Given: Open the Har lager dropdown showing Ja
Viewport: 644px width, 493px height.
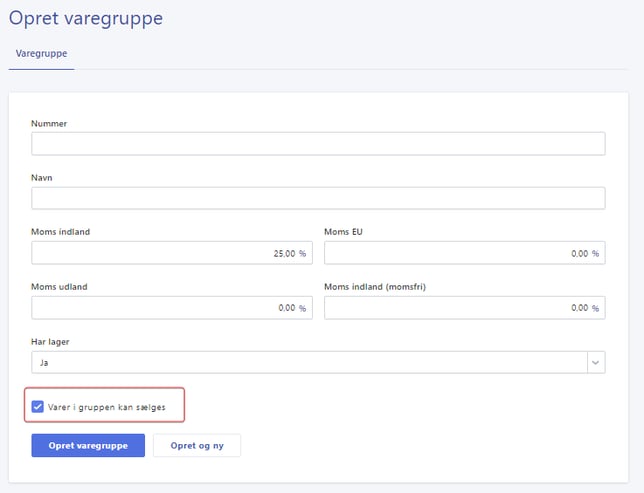Looking at the screenshot, I should (308, 362).
